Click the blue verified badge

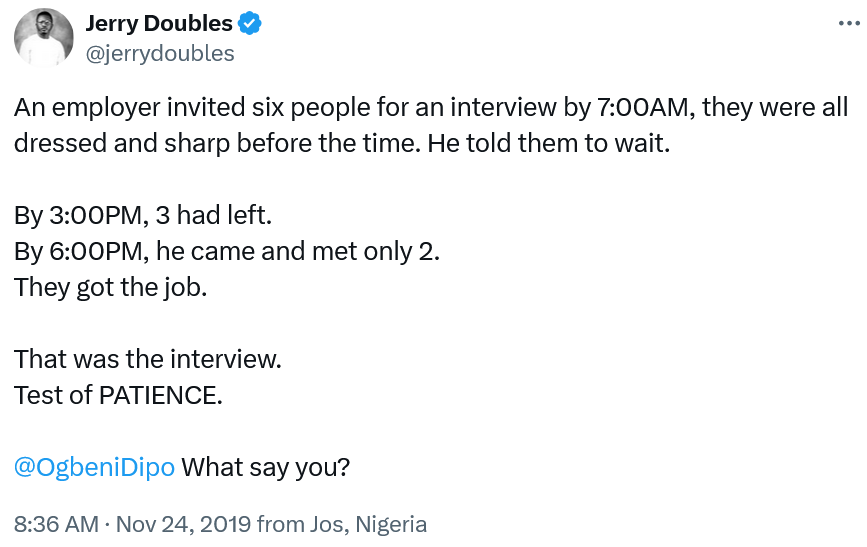[x=249, y=23]
